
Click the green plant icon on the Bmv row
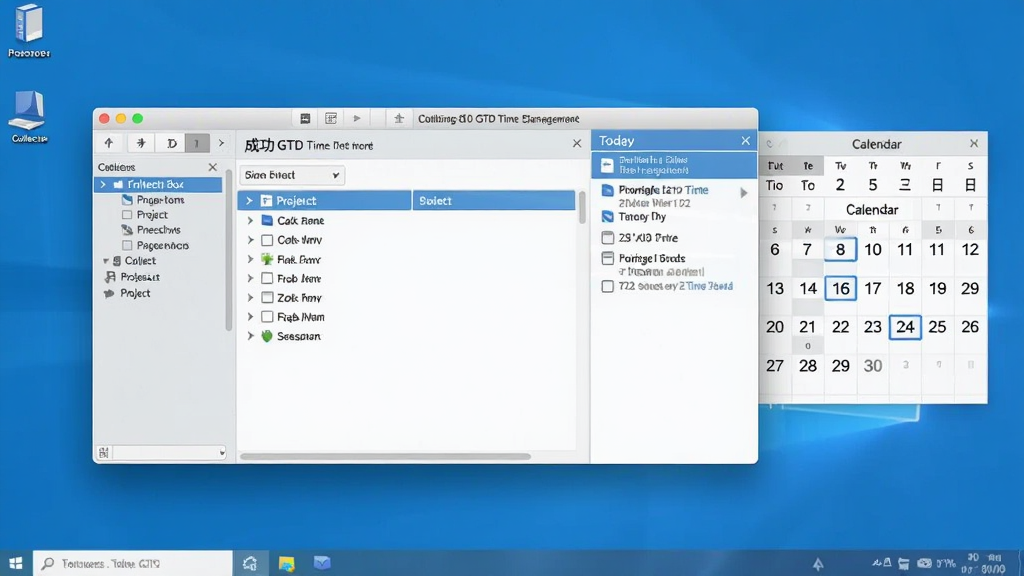(266, 259)
